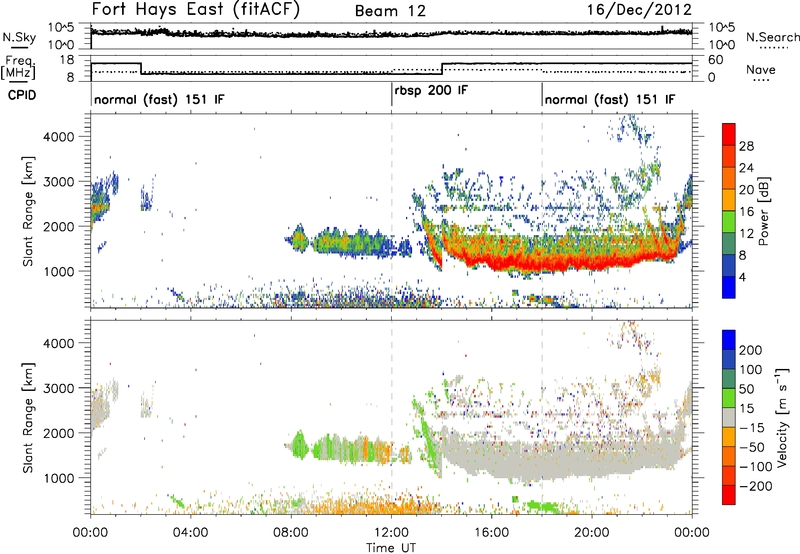Click the '16:00' time axis tick label

coord(492,533)
